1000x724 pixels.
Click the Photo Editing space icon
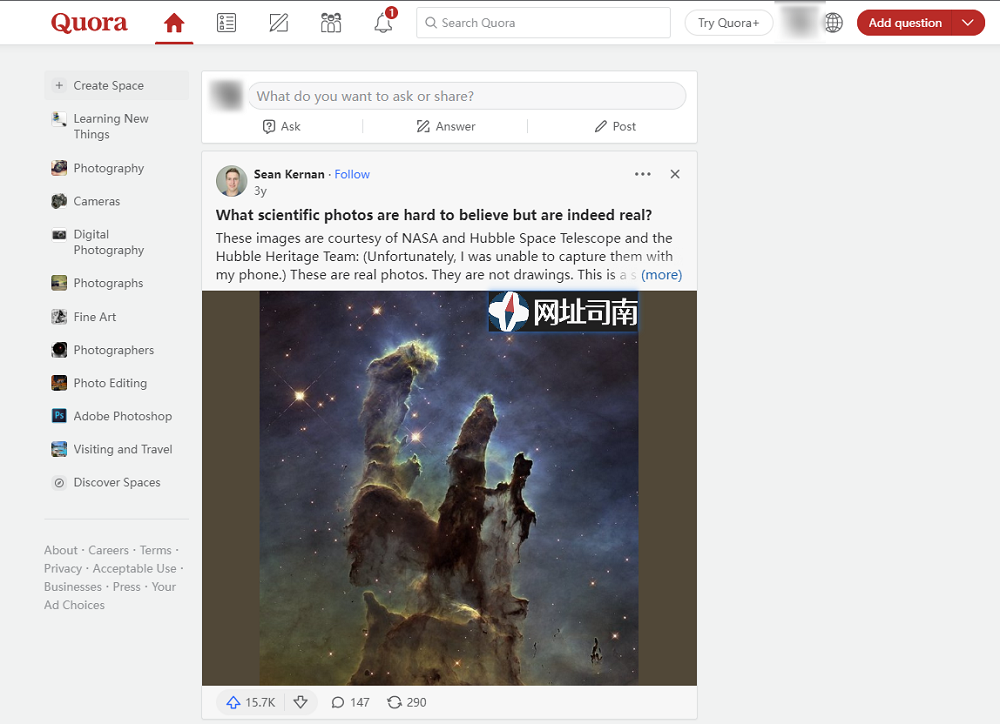tap(59, 383)
